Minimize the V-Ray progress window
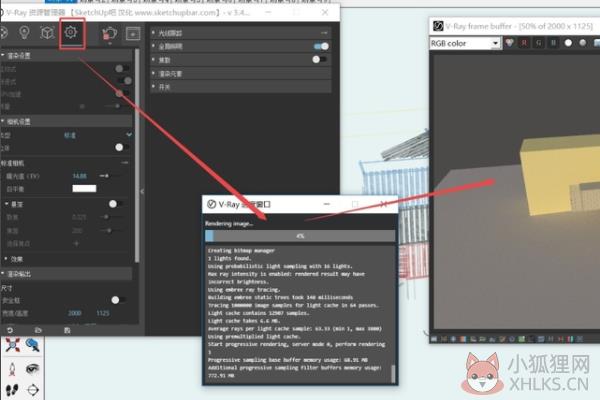Viewport: 600px width, 400px height. click(326, 204)
